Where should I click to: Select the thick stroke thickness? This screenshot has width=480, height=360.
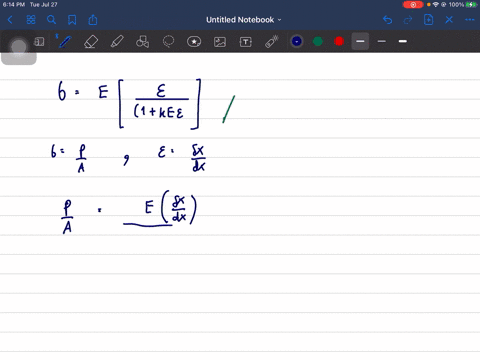[x=403, y=41]
